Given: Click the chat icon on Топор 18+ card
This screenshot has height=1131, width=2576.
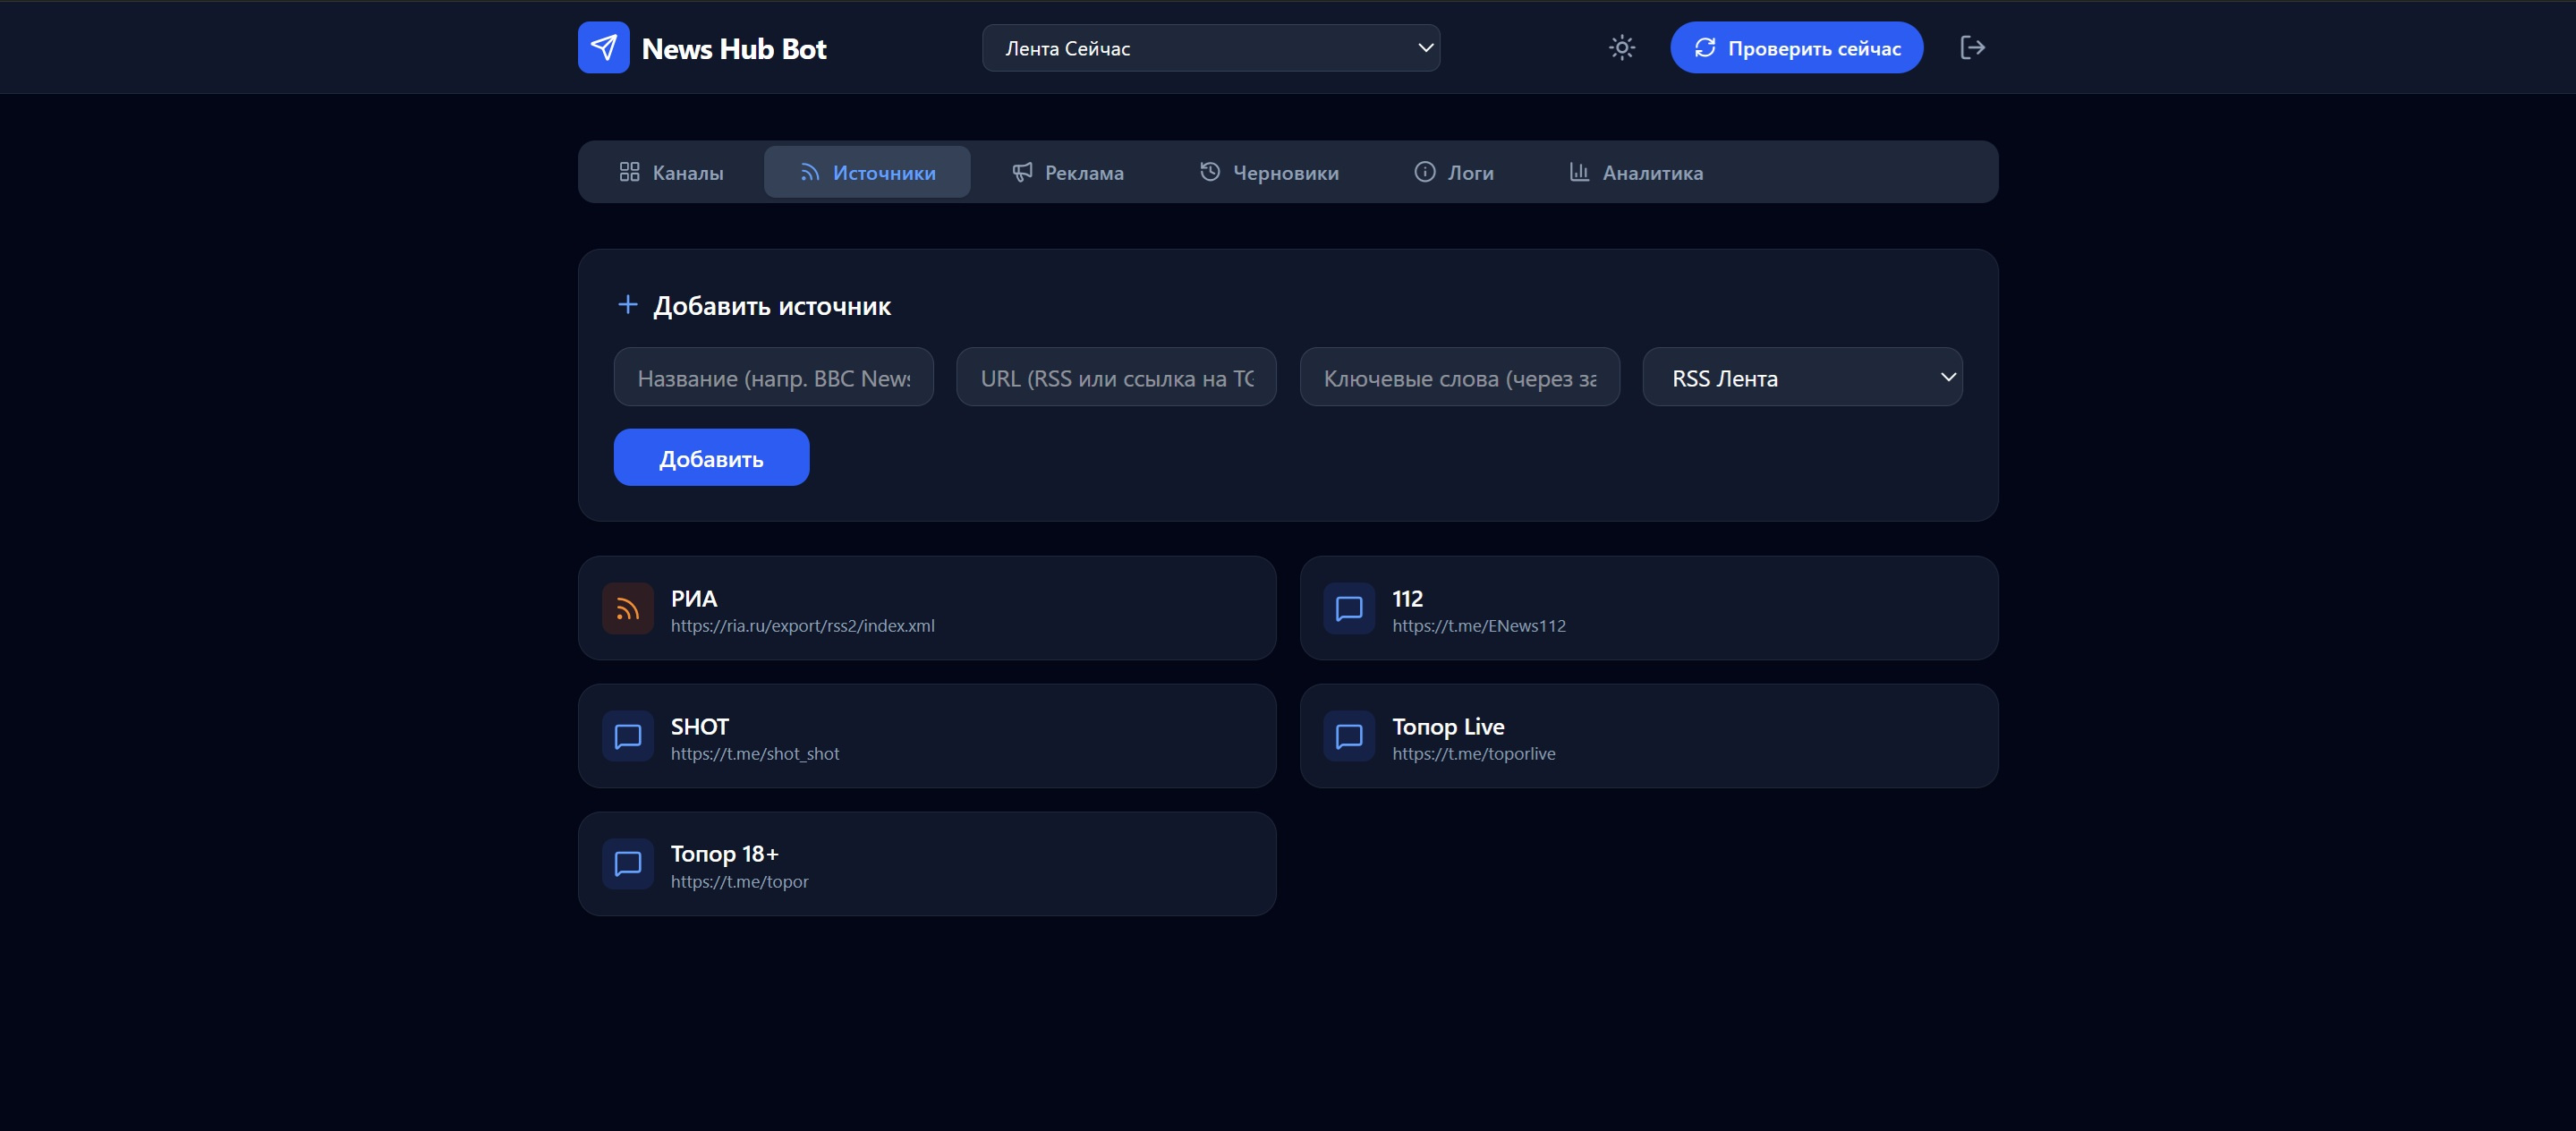Looking at the screenshot, I should tap(627, 863).
